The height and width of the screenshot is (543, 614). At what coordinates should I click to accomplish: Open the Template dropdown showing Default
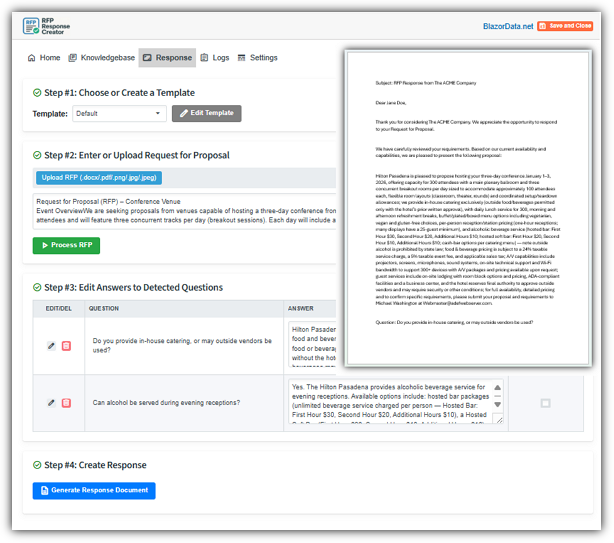click(x=119, y=114)
